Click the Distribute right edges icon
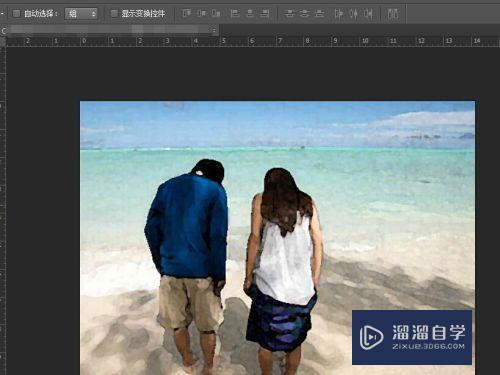Image resolution: width=500 pixels, height=375 pixels. pyautogui.click(x=368, y=14)
